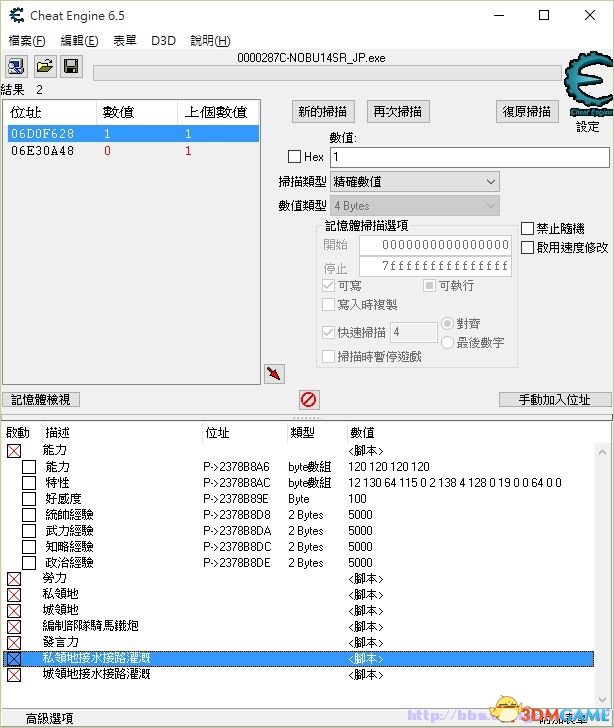Copy selected addresses with red arrow icon
The image size is (614, 728).
pos(274,374)
